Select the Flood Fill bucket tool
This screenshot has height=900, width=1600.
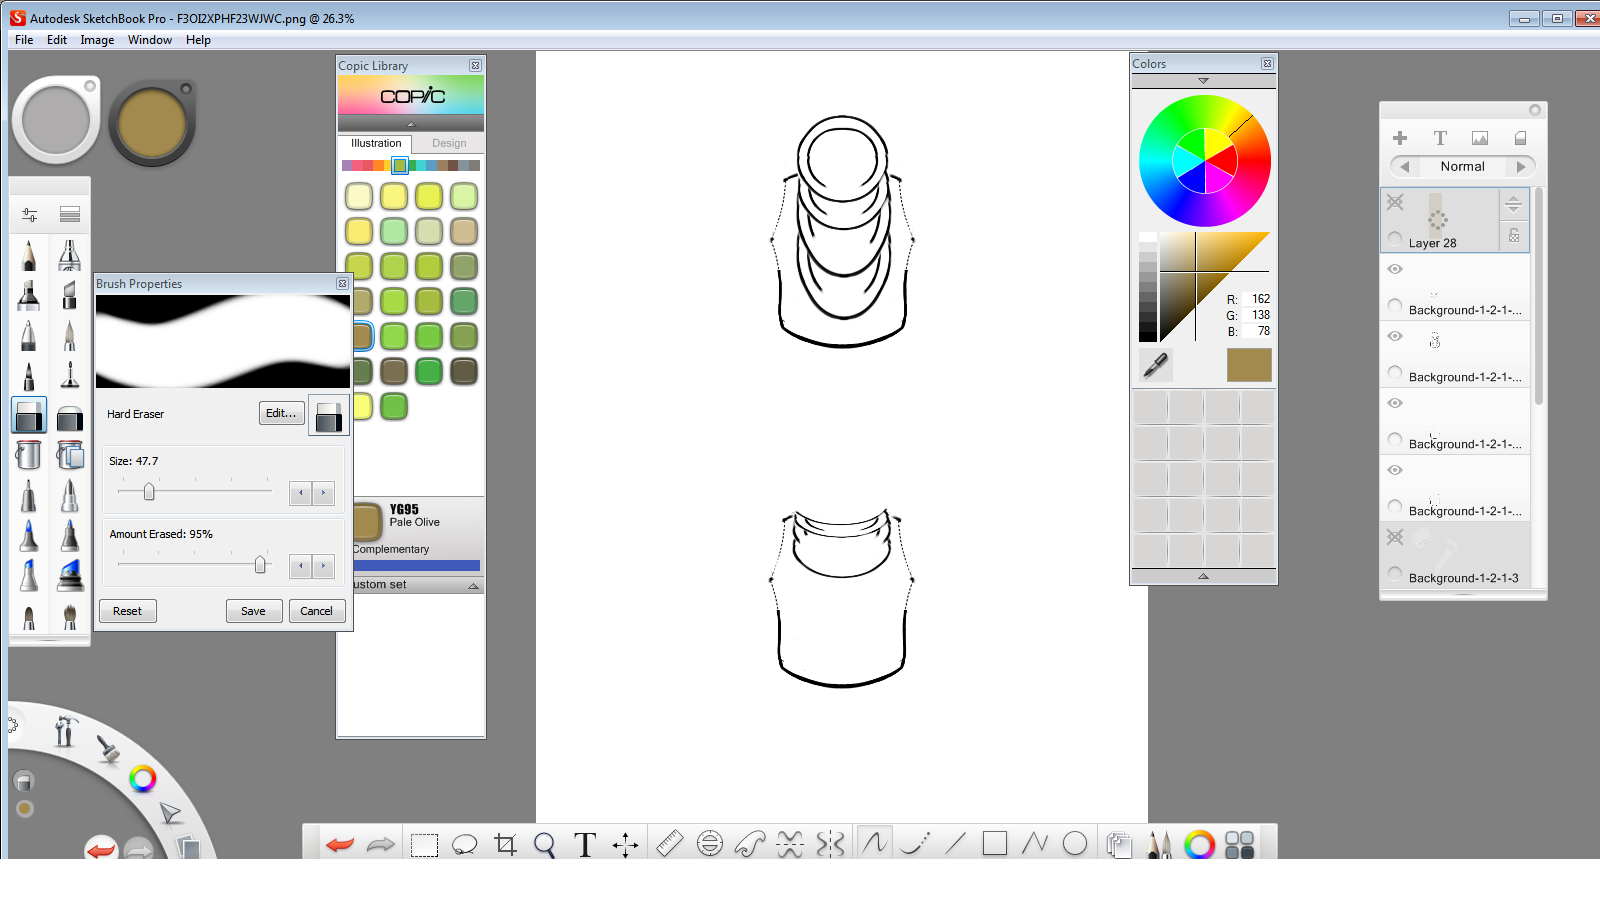tap(29, 455)
